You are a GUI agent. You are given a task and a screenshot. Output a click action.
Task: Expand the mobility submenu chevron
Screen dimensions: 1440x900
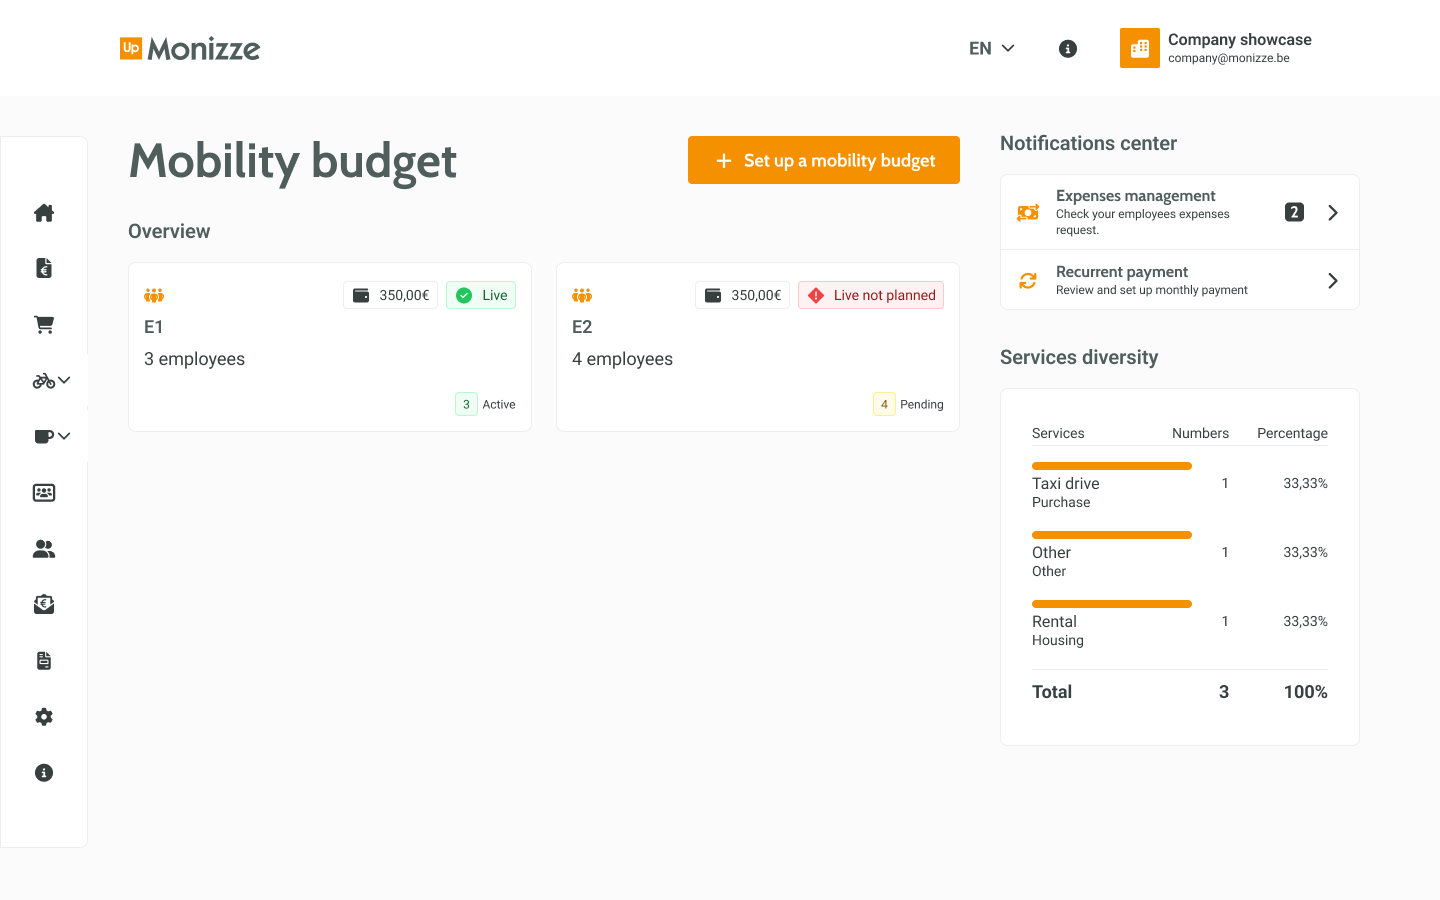tap(62, 380)
